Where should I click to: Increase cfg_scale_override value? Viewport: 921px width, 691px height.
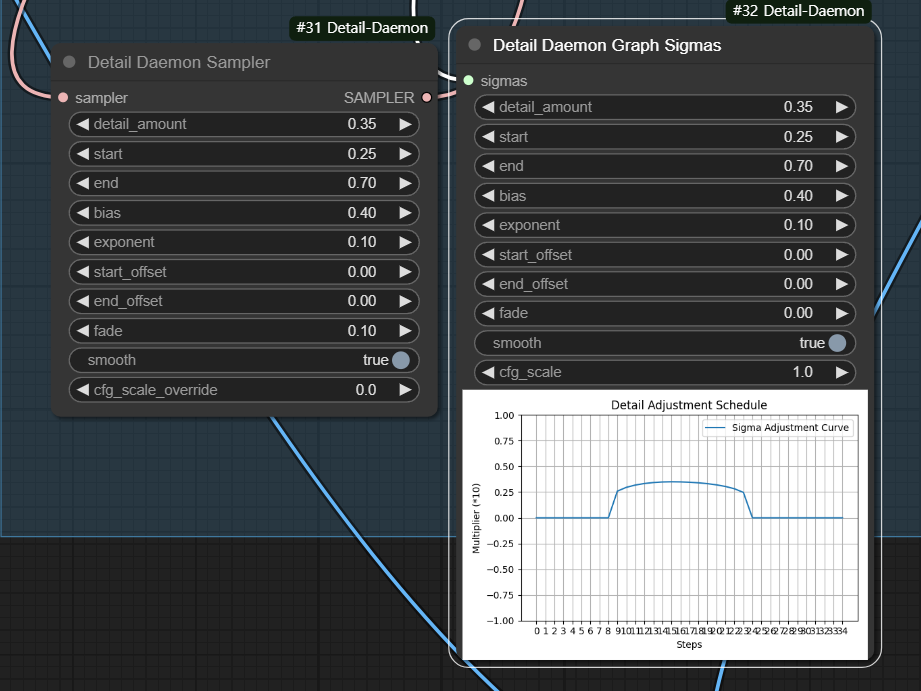[x=405, y=390]
